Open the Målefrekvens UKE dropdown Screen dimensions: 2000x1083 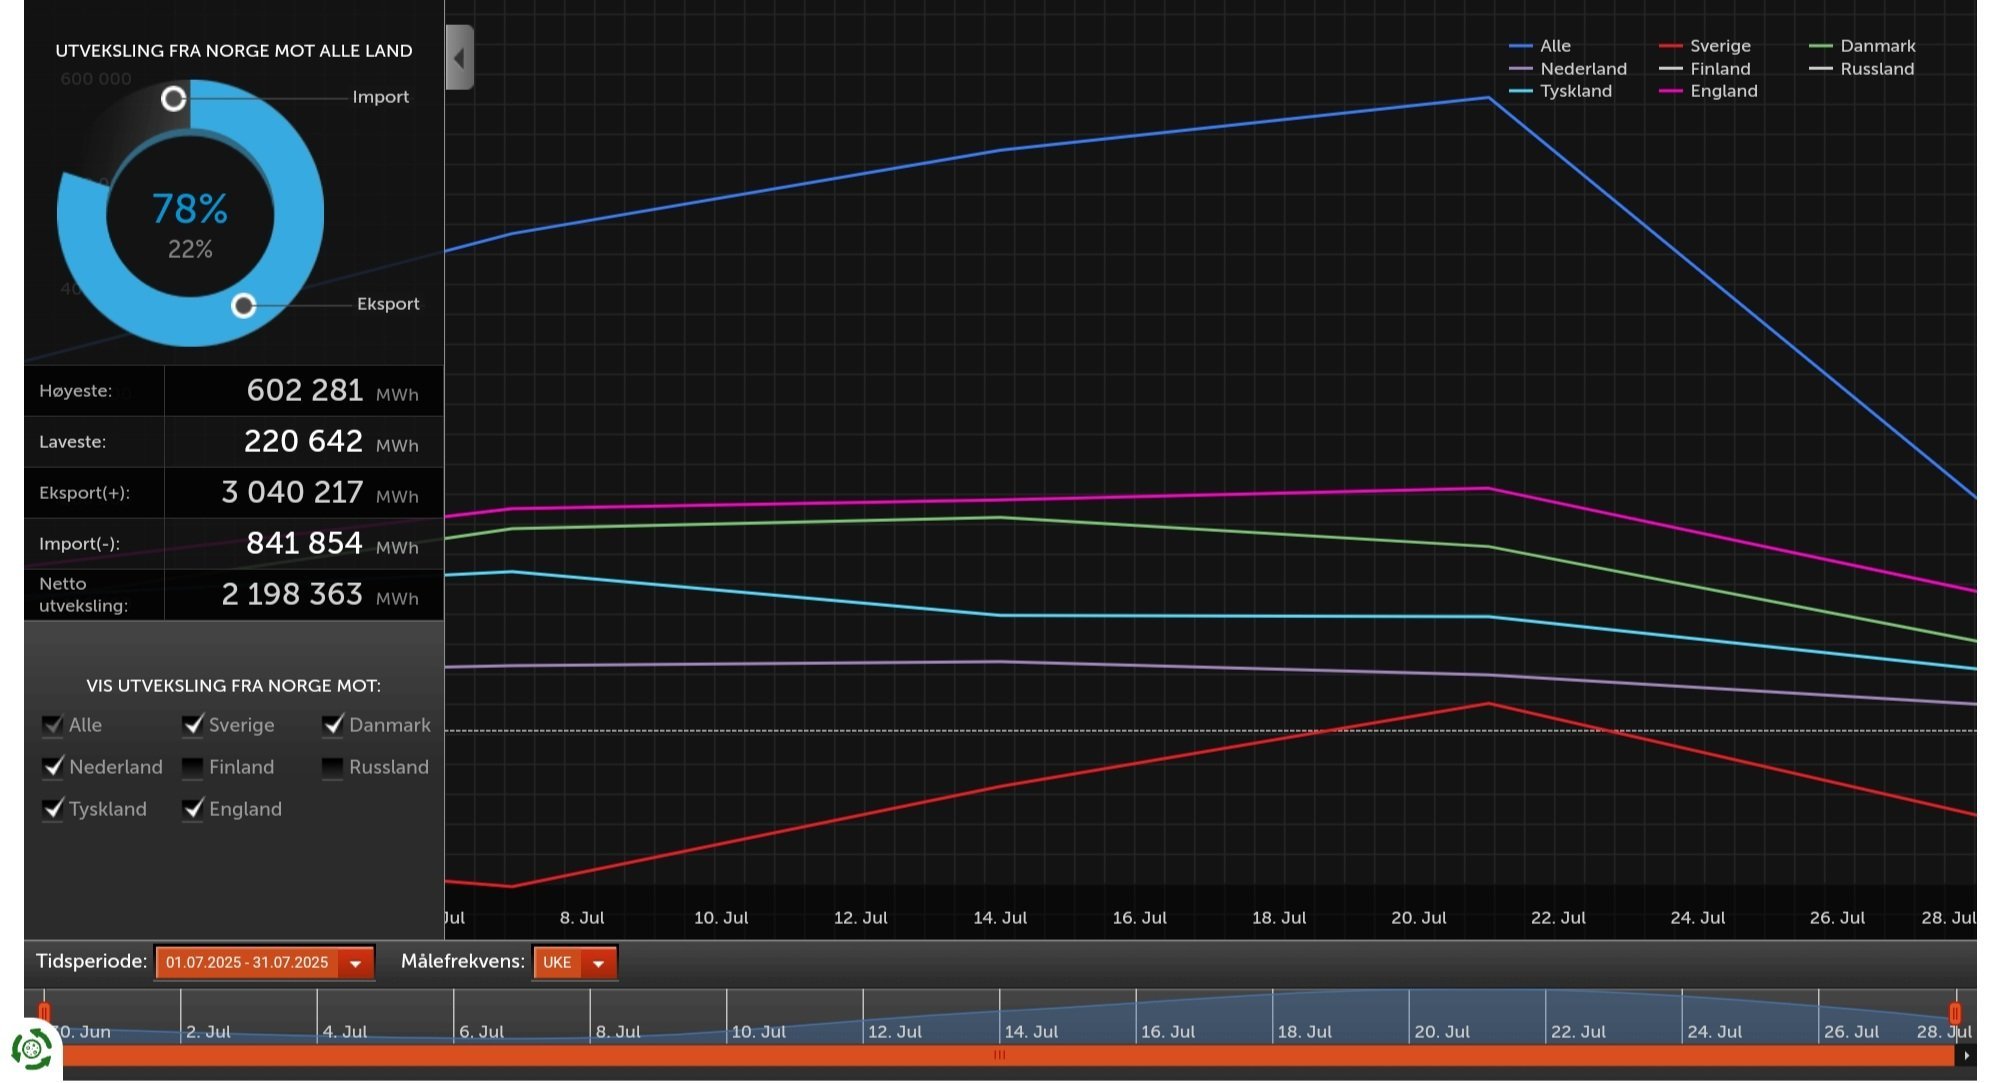[575, 962]
